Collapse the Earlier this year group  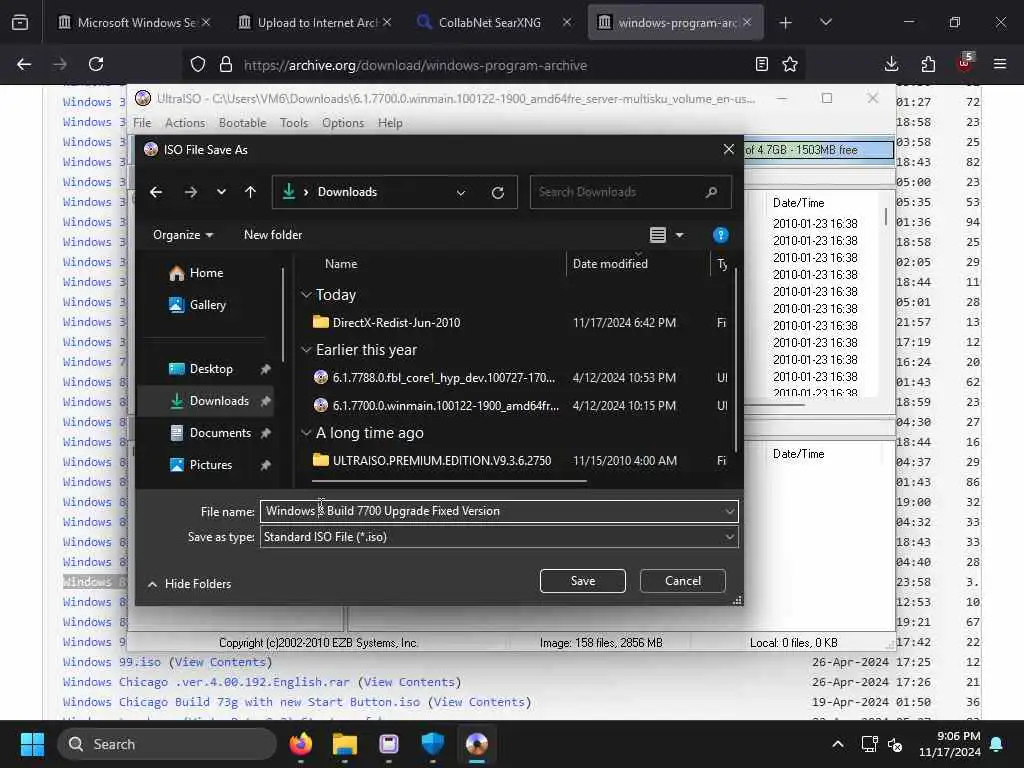[306, 351]
